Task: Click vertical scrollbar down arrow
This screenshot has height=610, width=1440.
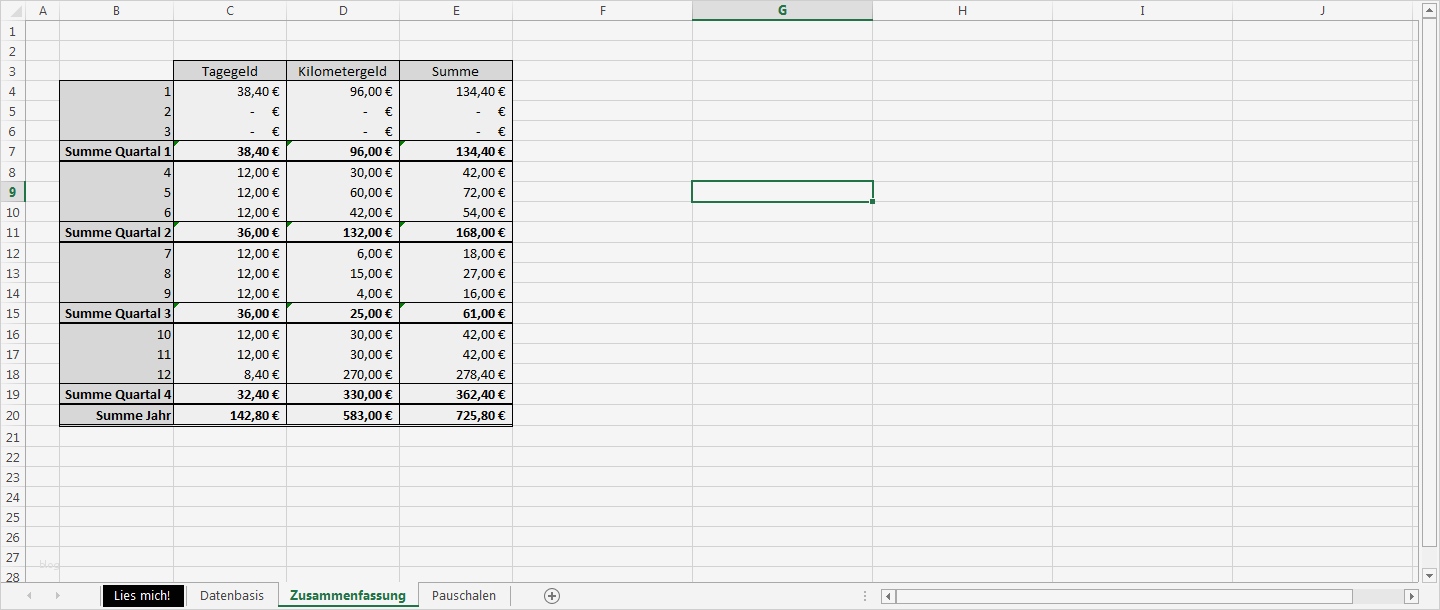Action: tap(1429, 575)
